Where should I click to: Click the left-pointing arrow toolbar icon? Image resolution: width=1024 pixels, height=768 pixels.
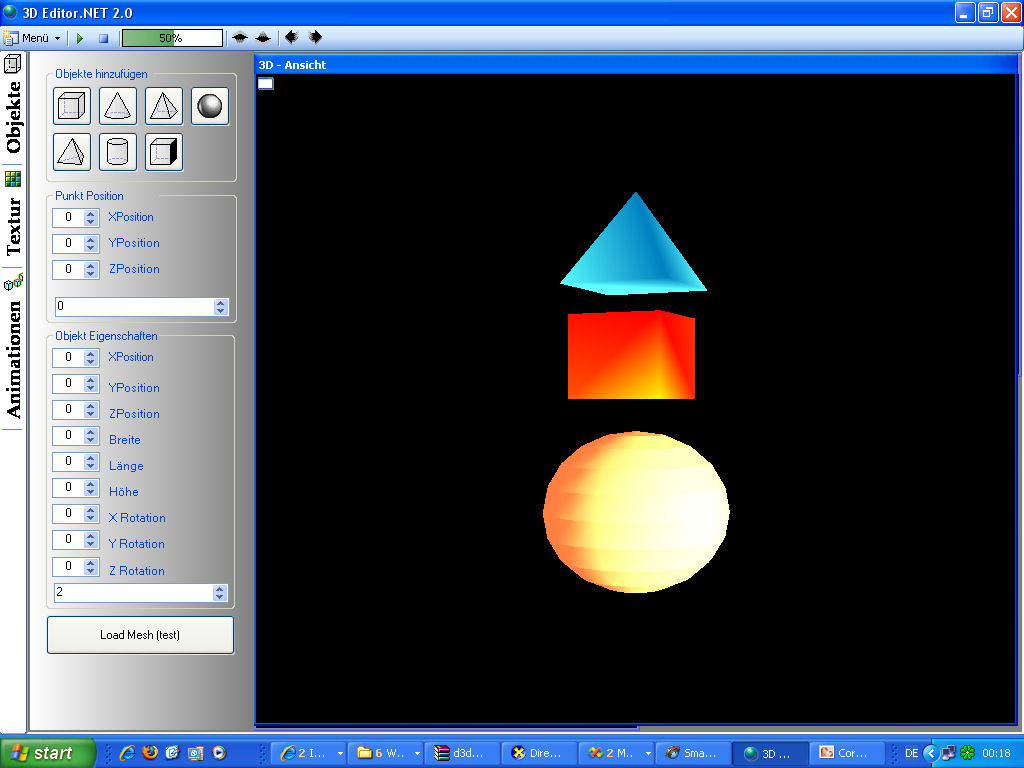click(291, 37)
